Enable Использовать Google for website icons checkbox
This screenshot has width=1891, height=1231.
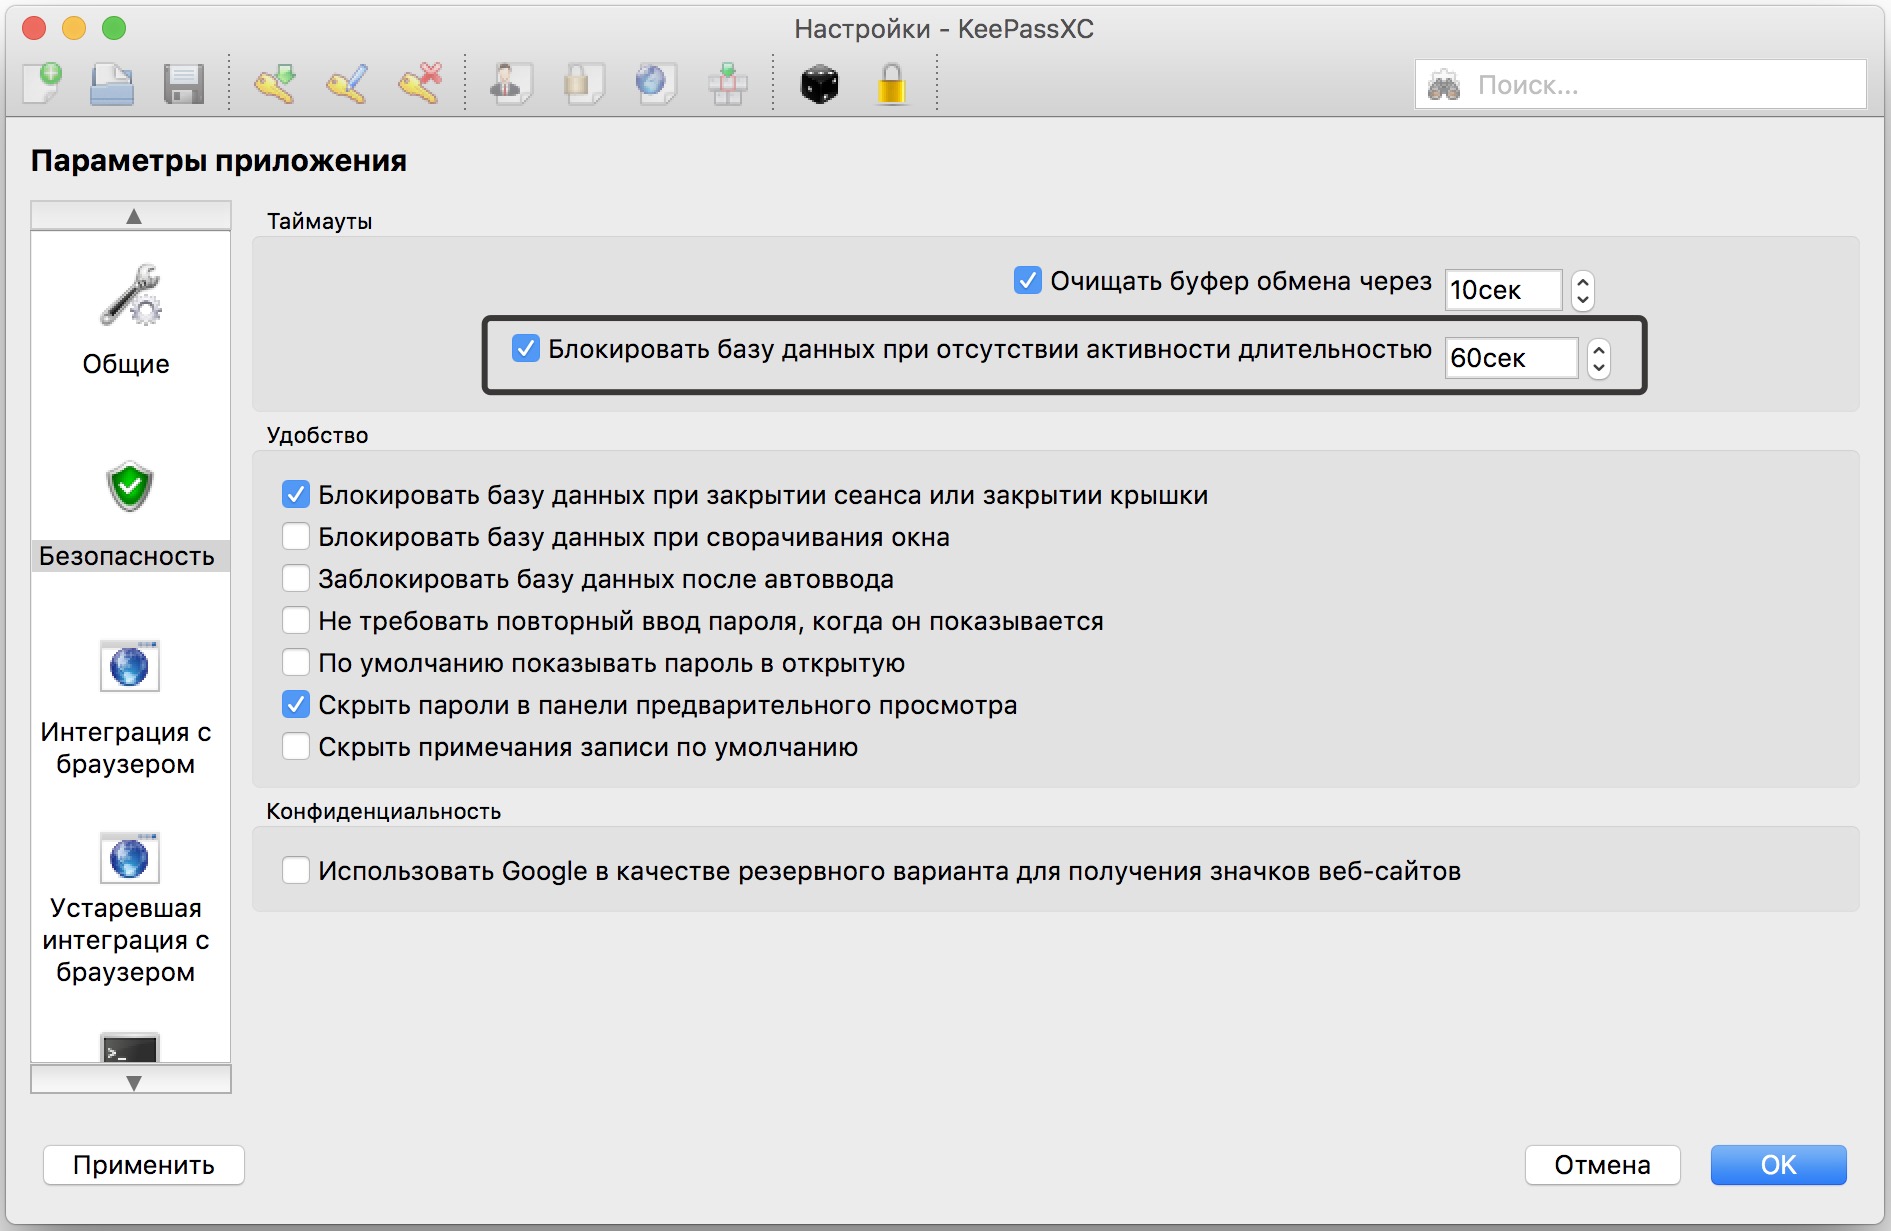click(x=296, y=871)
